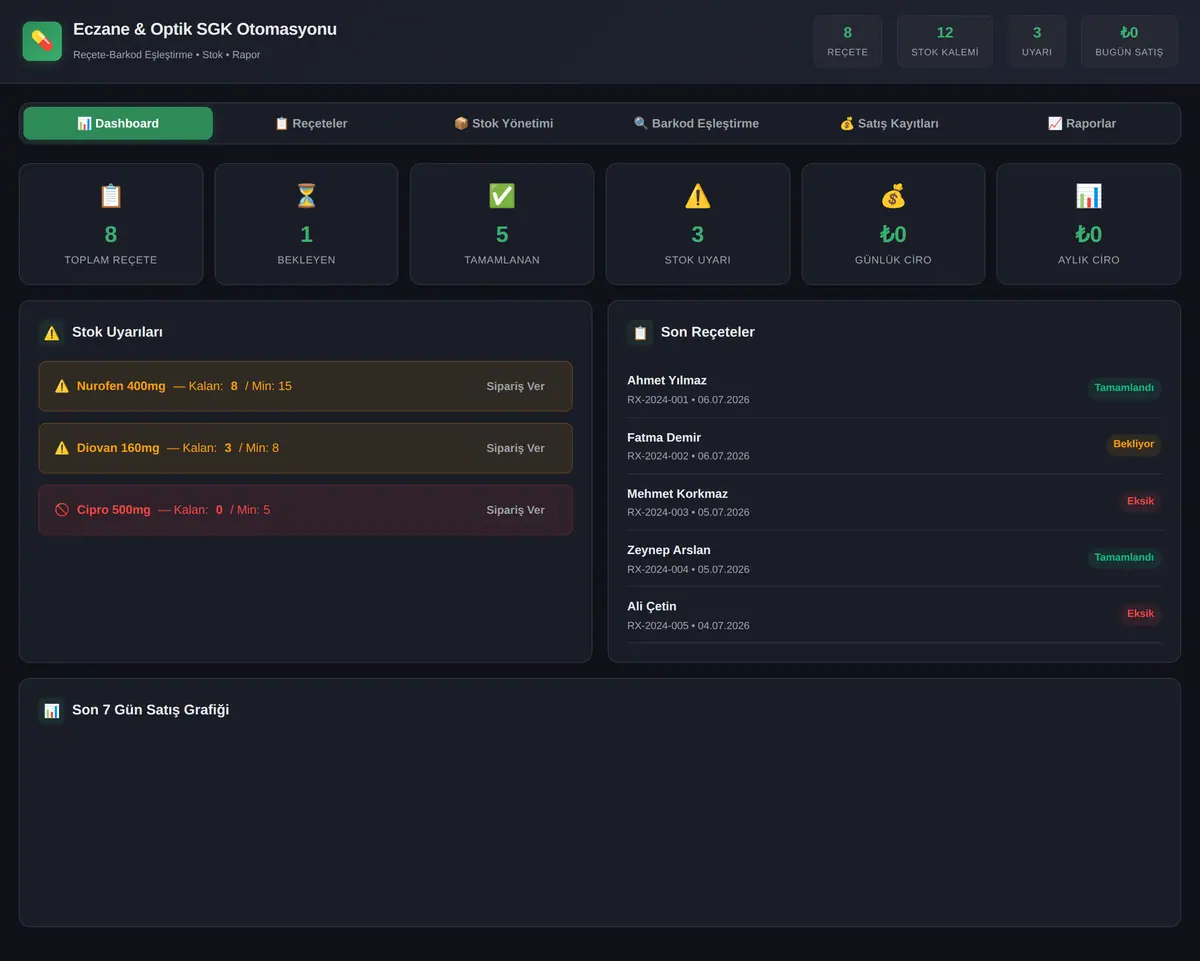Click the Bekliyor badge for Fatma Demir
Viewport: 1200px width, 961px height.
1134,444
